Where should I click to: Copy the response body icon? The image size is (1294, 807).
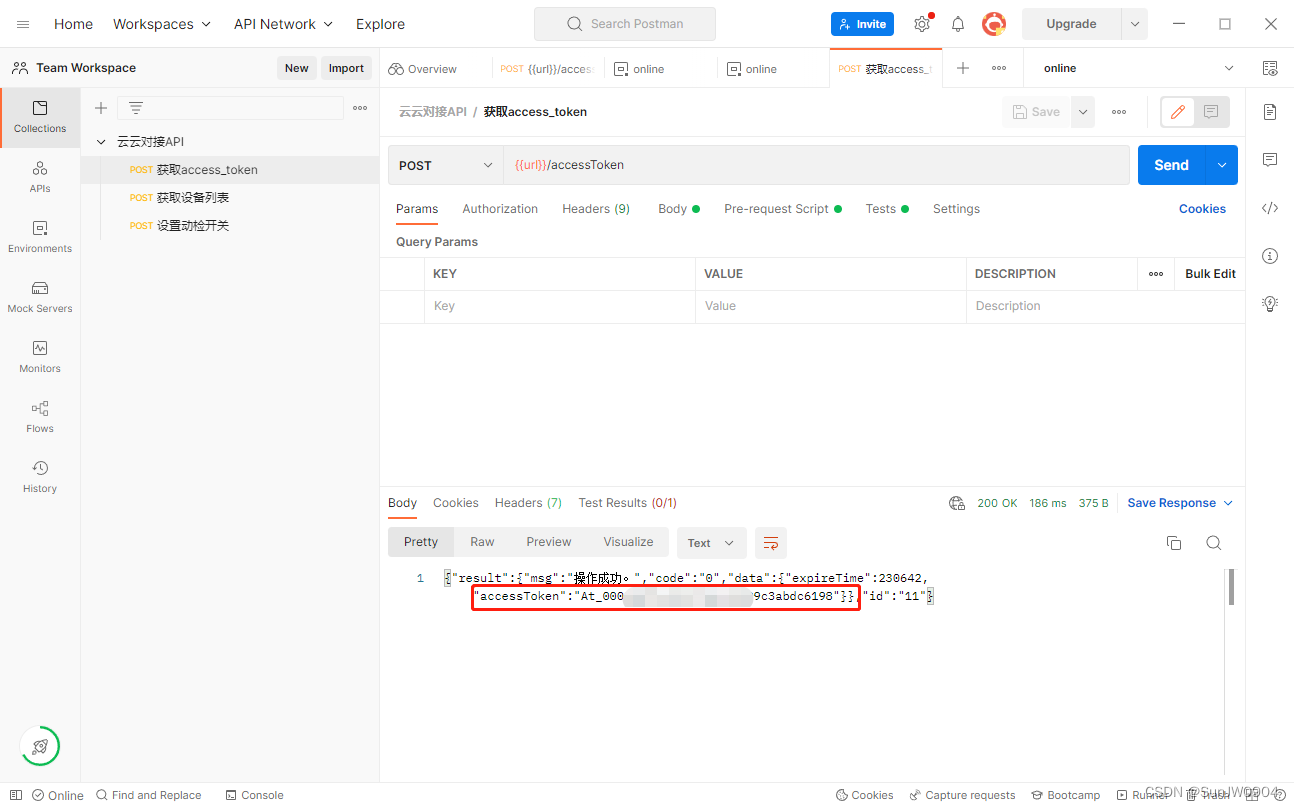point(1174,543)
